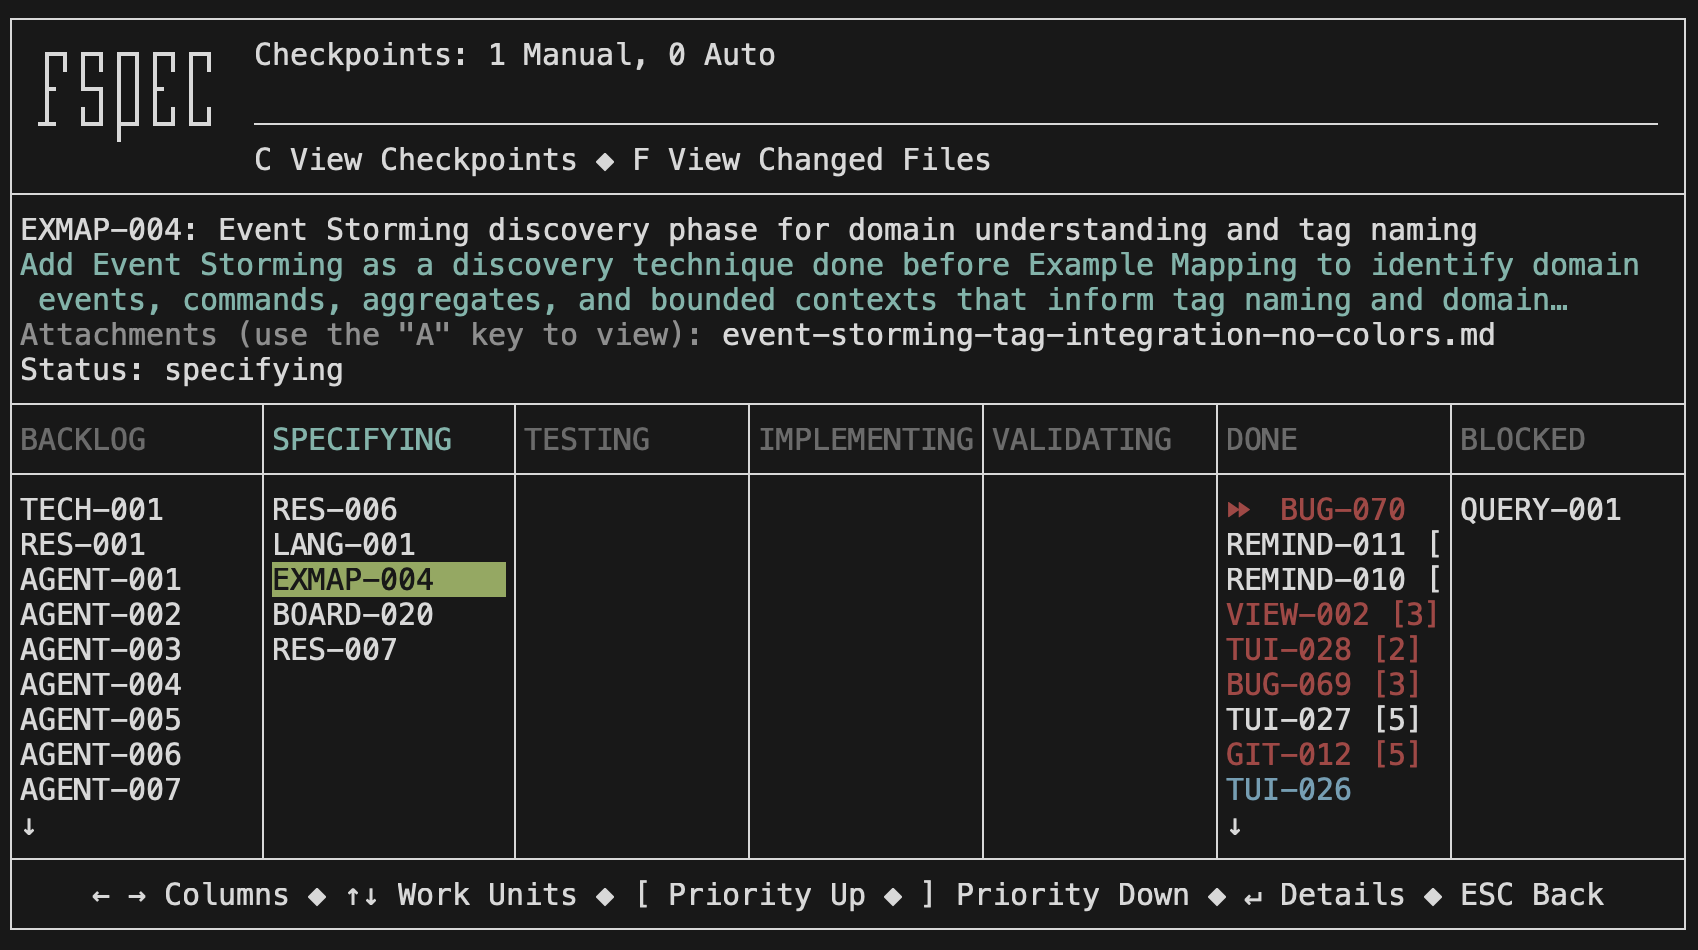Select the highlighted EXMAP-004 work unit

click(353, 580)
